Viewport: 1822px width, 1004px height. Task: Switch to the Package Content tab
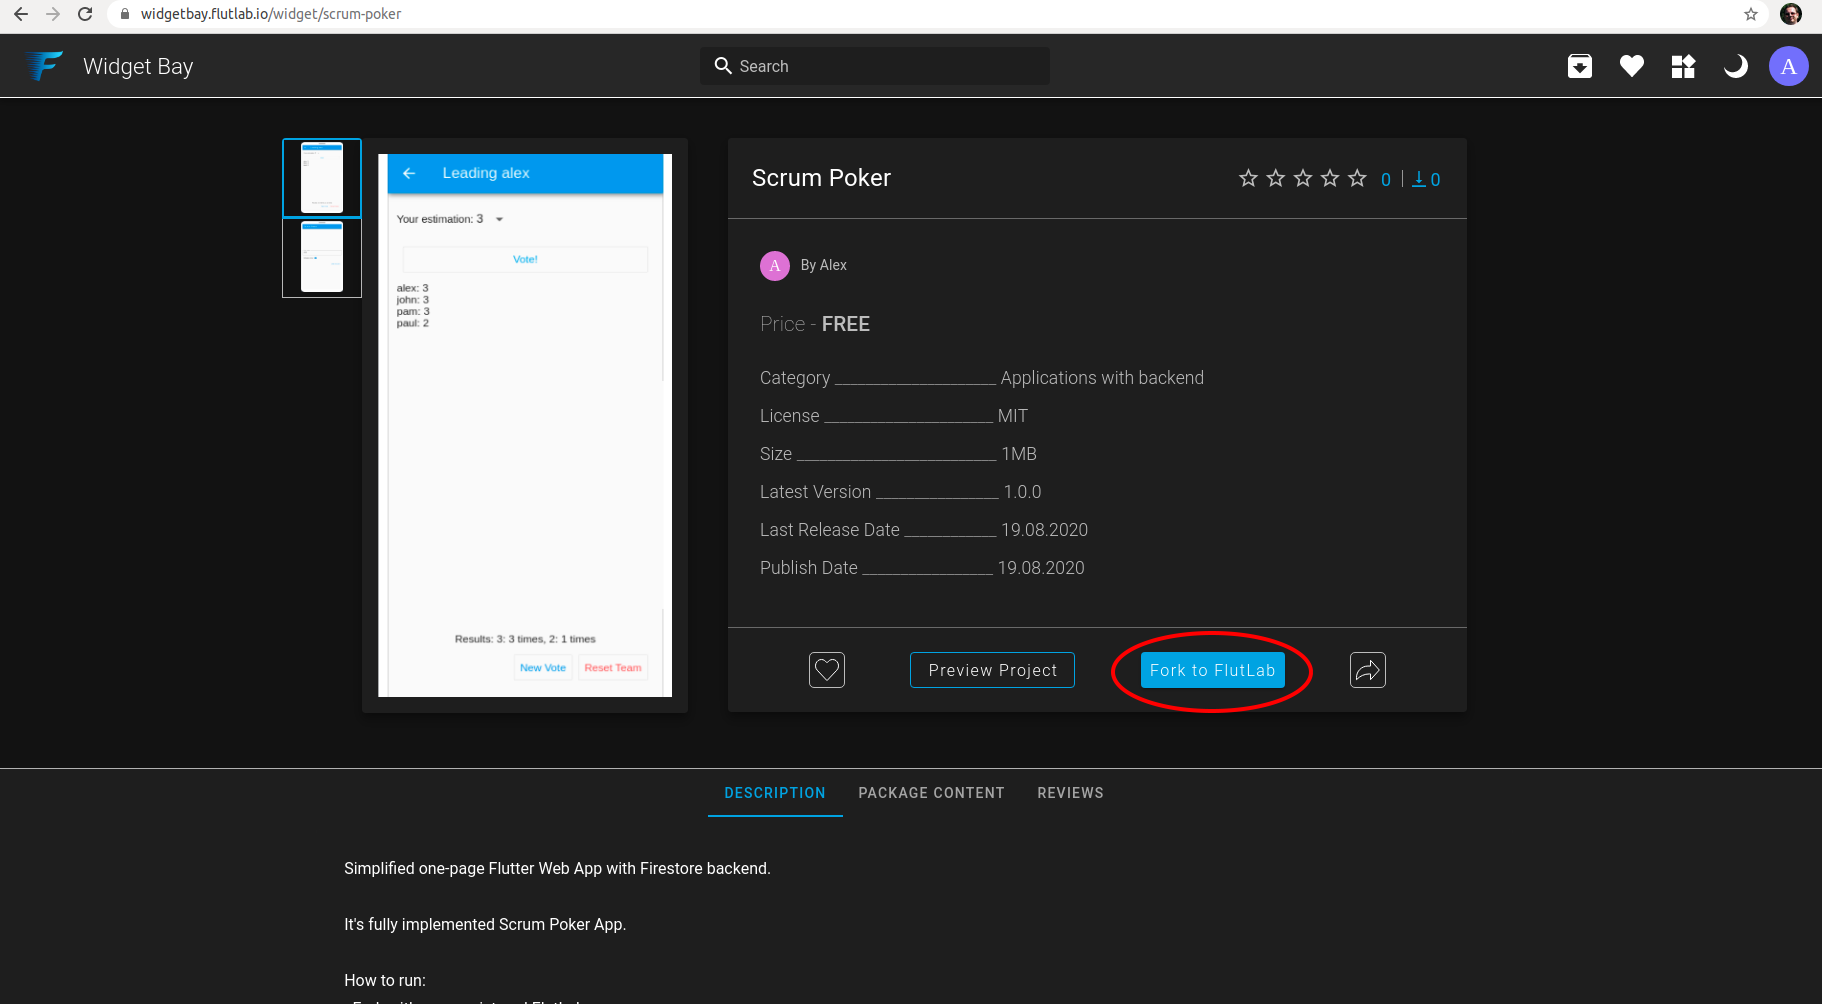coord(931,793)
